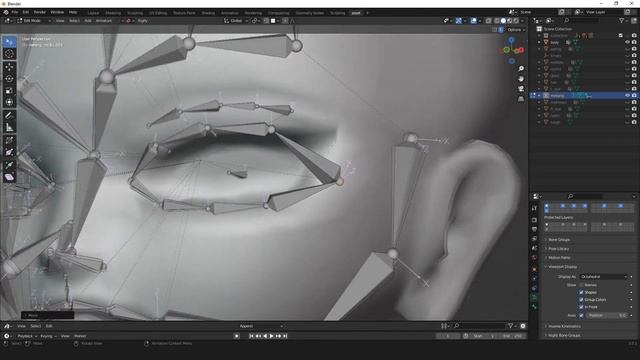Open the Edit Mode dropdown

(x=33, y=20)
